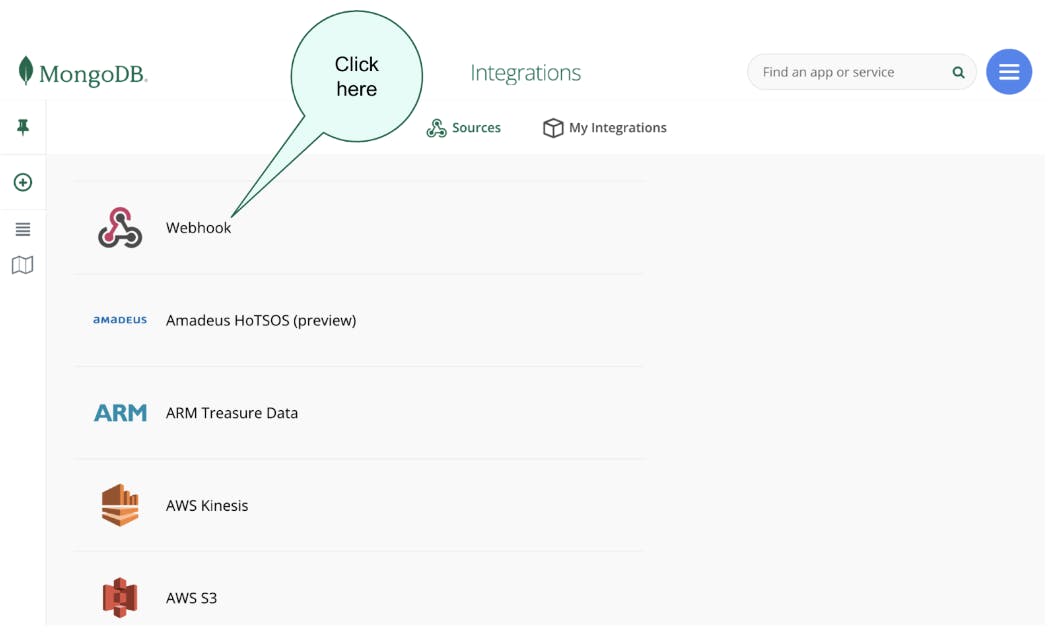Open Amadeus HoTSOS (preview) integration
The height and width of the screenshot is (638, 1060).
click(261, 321)
